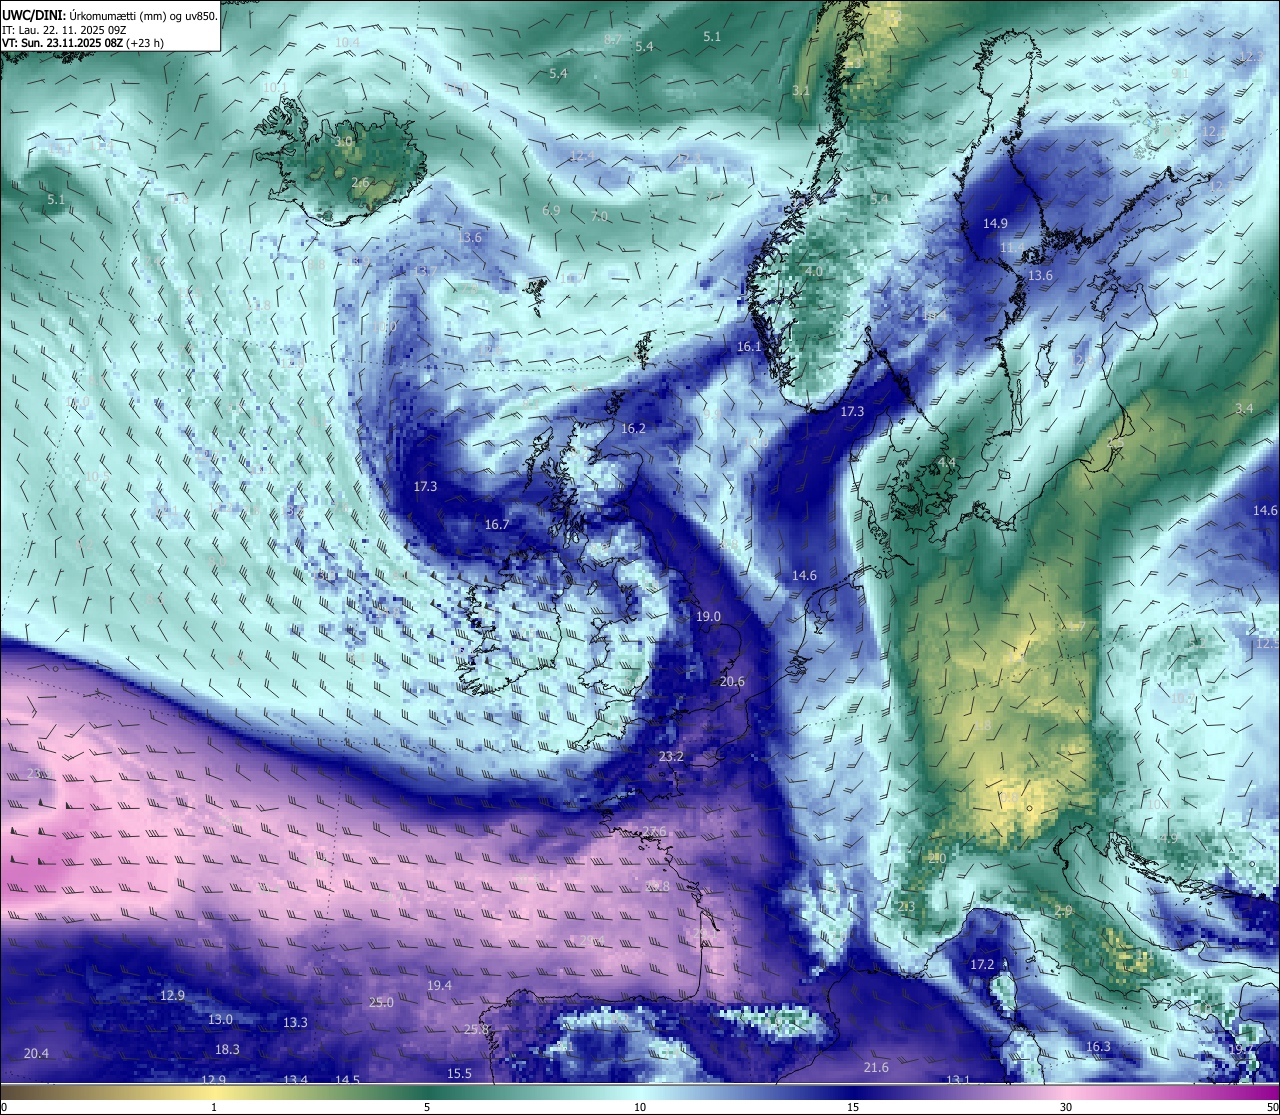Screen dimensions: 1280x1115
Task: Click the 20.6 value on the map
Action: [732, 682]
